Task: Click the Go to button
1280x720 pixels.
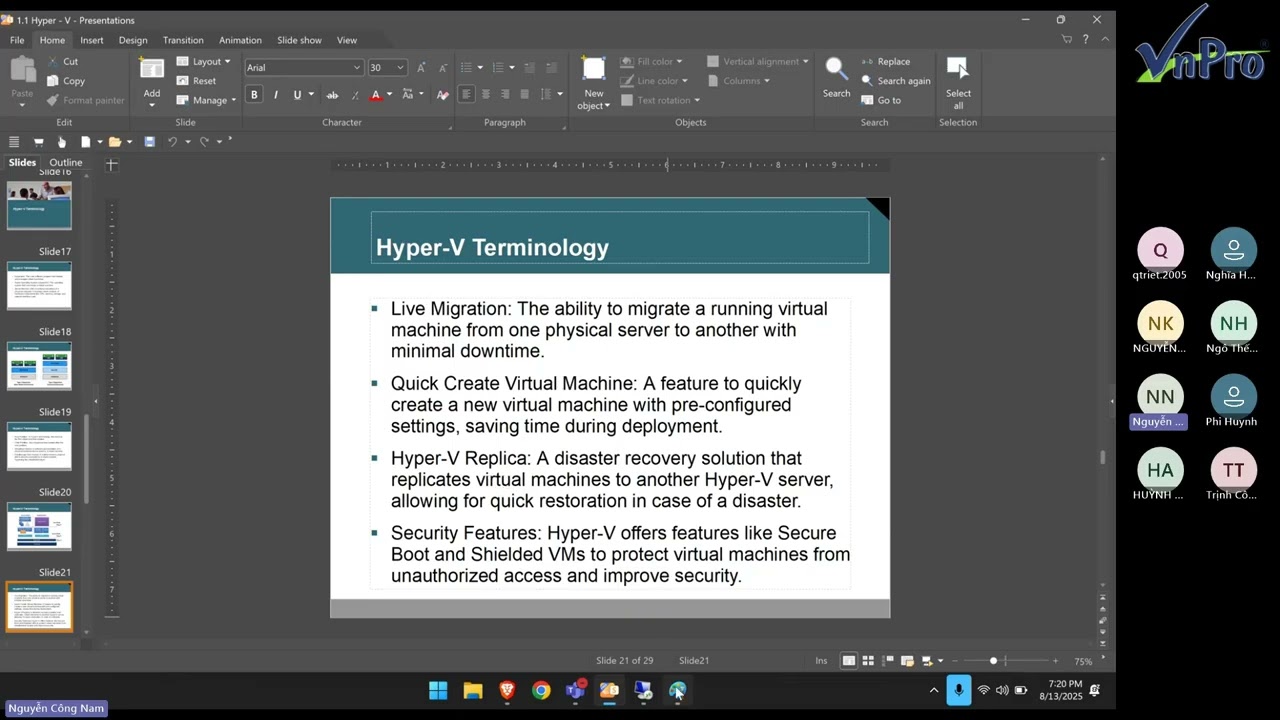Action: [x=881, y=100]
